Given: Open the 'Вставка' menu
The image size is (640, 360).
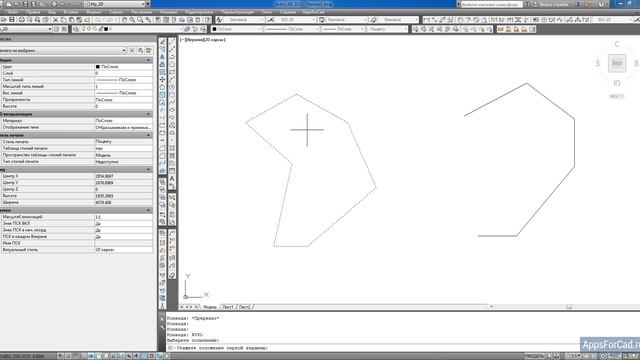Looking at the screenshot, I should point(71,12).
